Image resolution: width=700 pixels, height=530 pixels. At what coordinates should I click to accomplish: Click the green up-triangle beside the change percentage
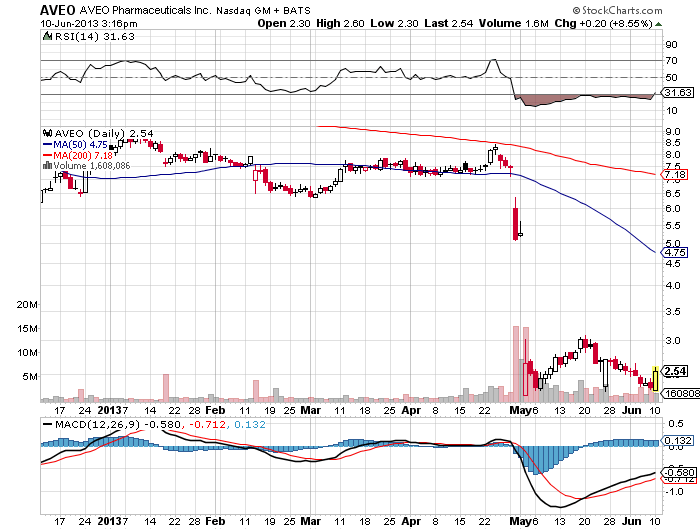tap(658, 24)
